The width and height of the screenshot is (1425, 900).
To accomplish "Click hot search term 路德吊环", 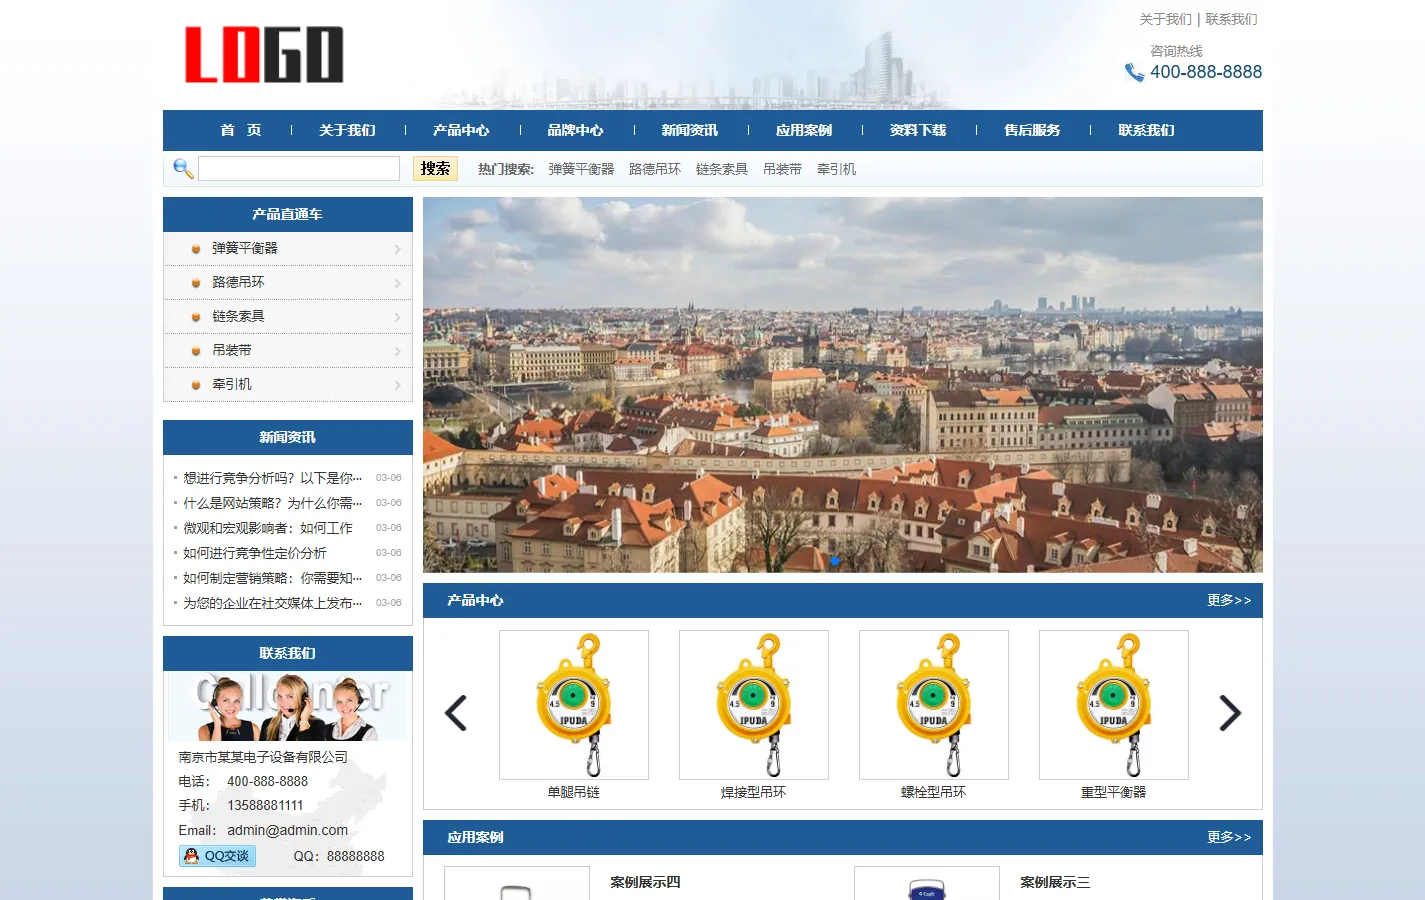I will coord(655,169).
